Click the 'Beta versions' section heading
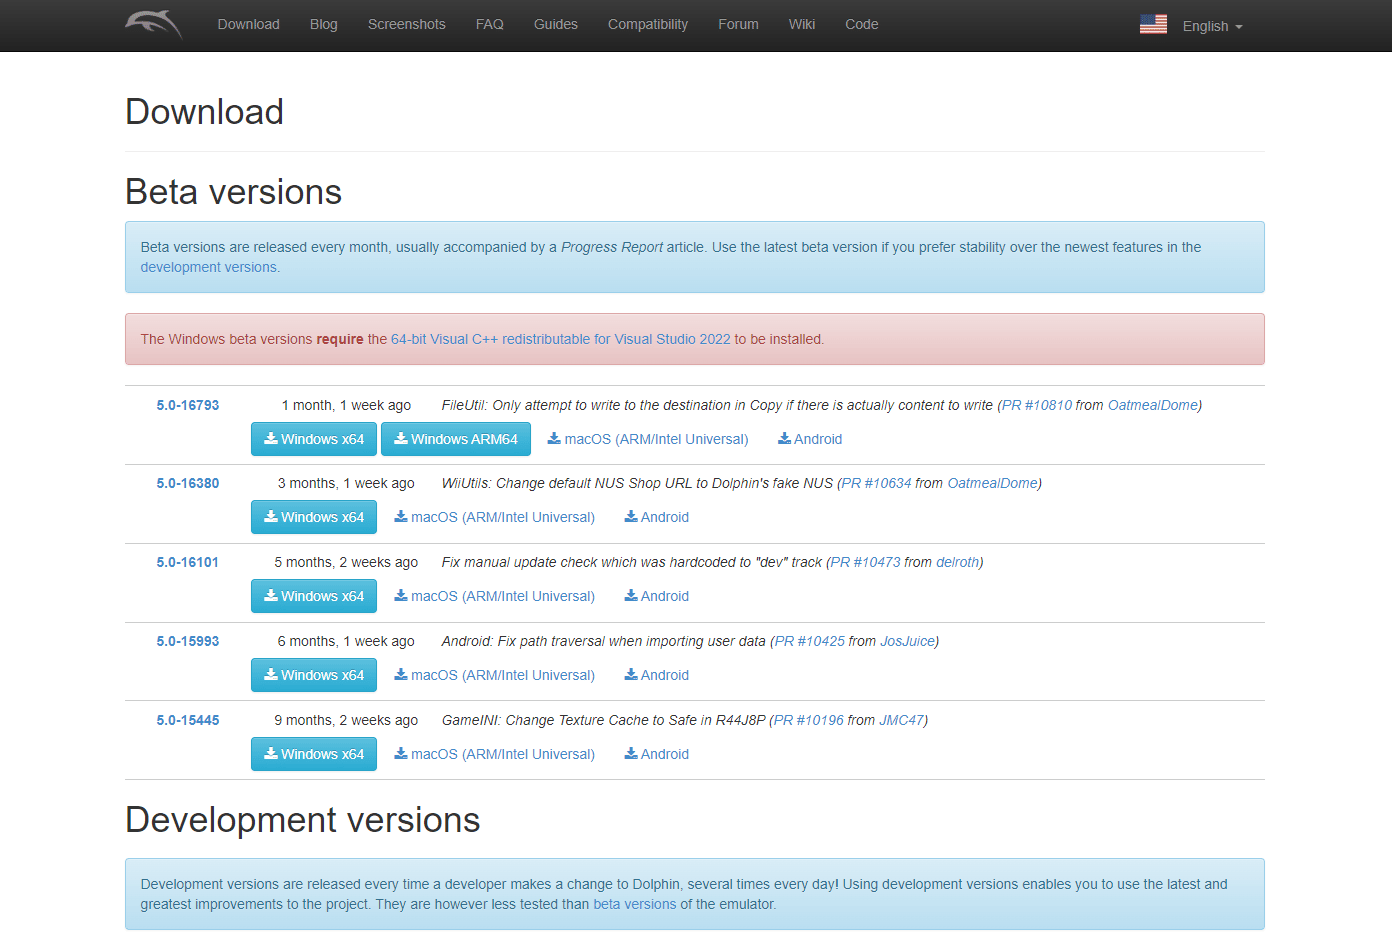1392x946 pixels. 234,192
